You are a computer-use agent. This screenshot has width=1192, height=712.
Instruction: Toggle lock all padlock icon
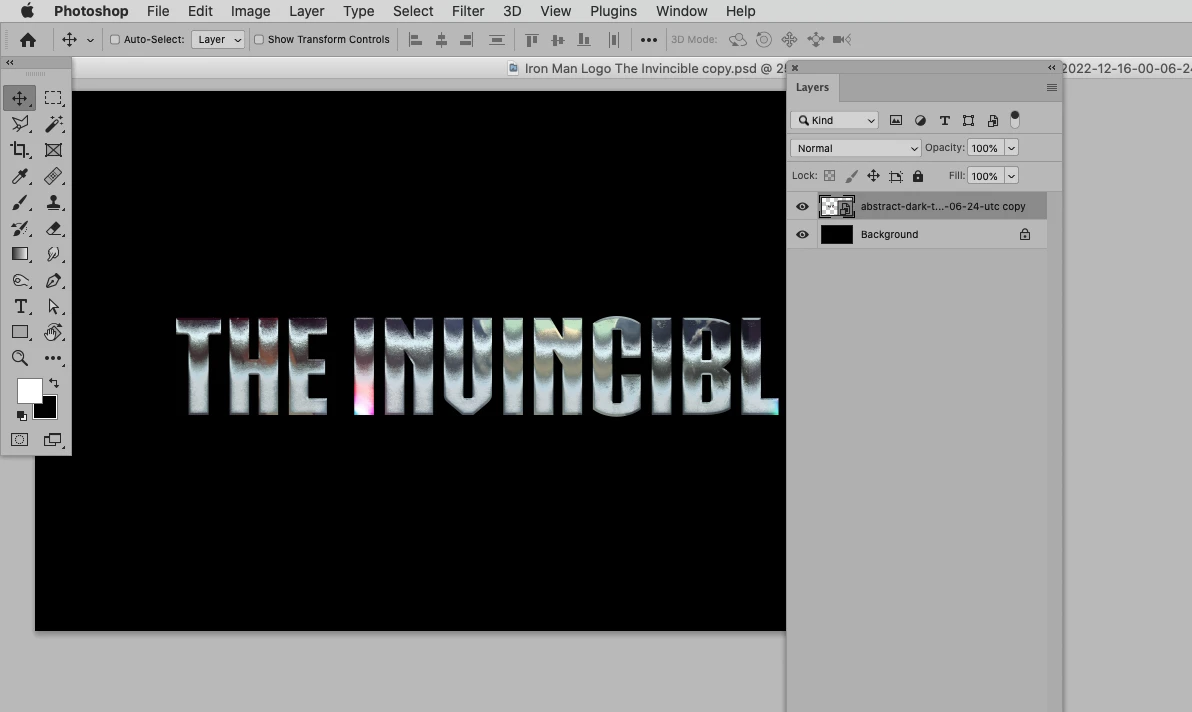point(918,176)
